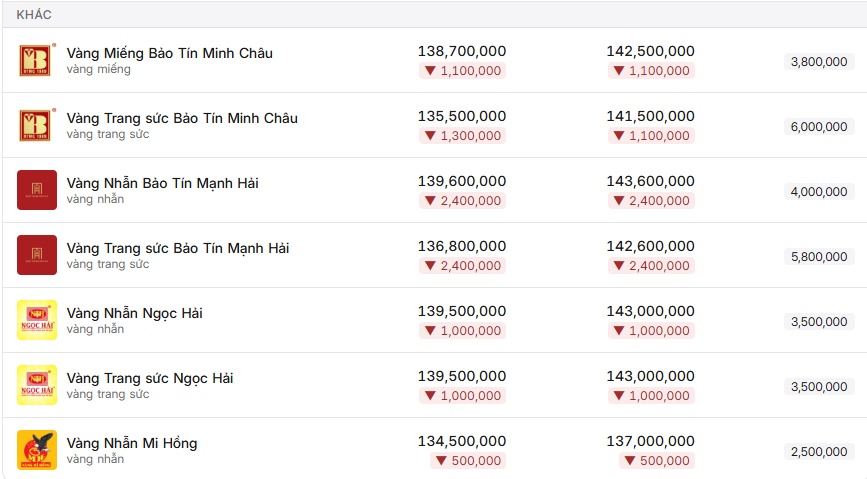Select Vàng Nhẫn Mi Hồng name
Viewport: 867px width, 479px height.
(132, 443)
